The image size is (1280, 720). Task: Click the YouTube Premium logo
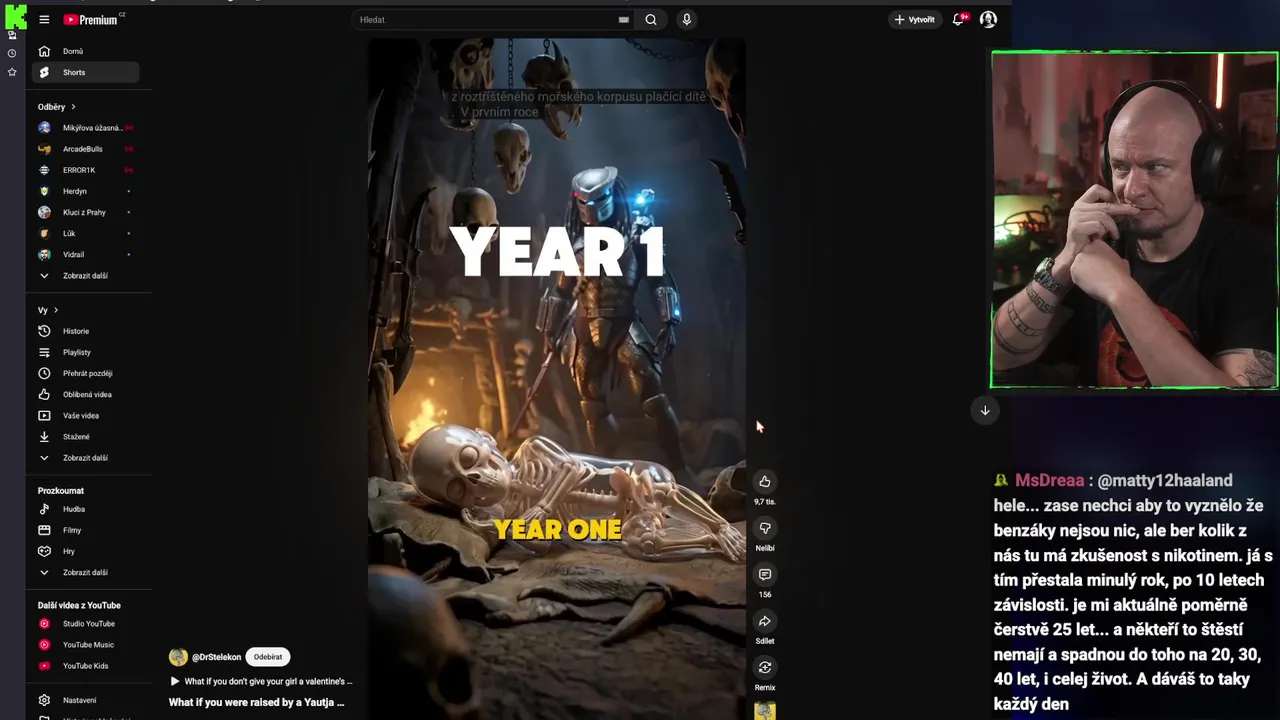coord(92,19)
